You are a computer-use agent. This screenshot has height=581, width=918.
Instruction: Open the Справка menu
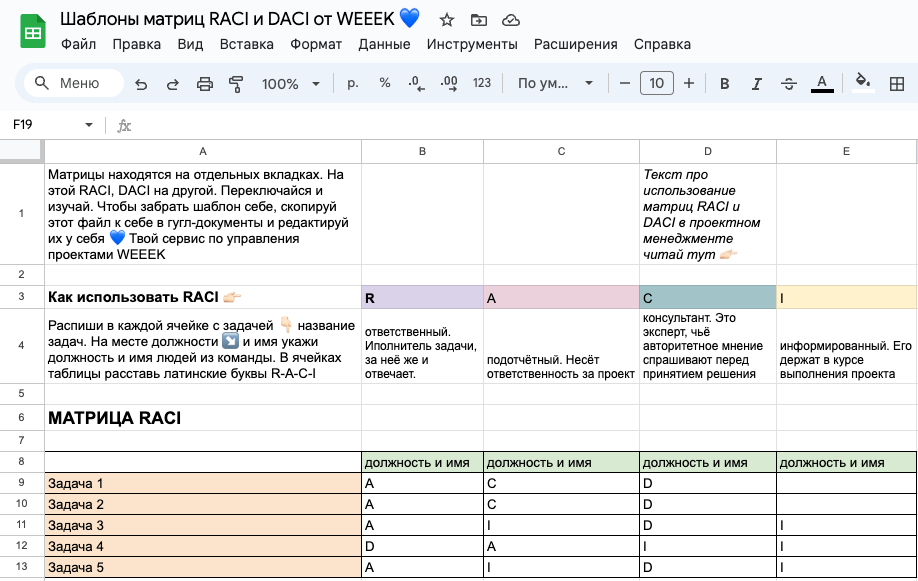(x=662, y=45)
